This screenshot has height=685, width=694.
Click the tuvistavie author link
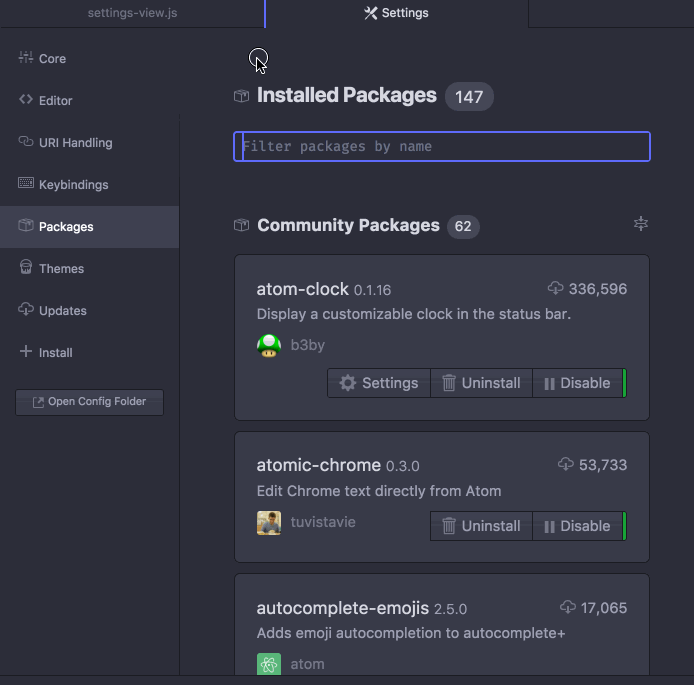(323, 522)
